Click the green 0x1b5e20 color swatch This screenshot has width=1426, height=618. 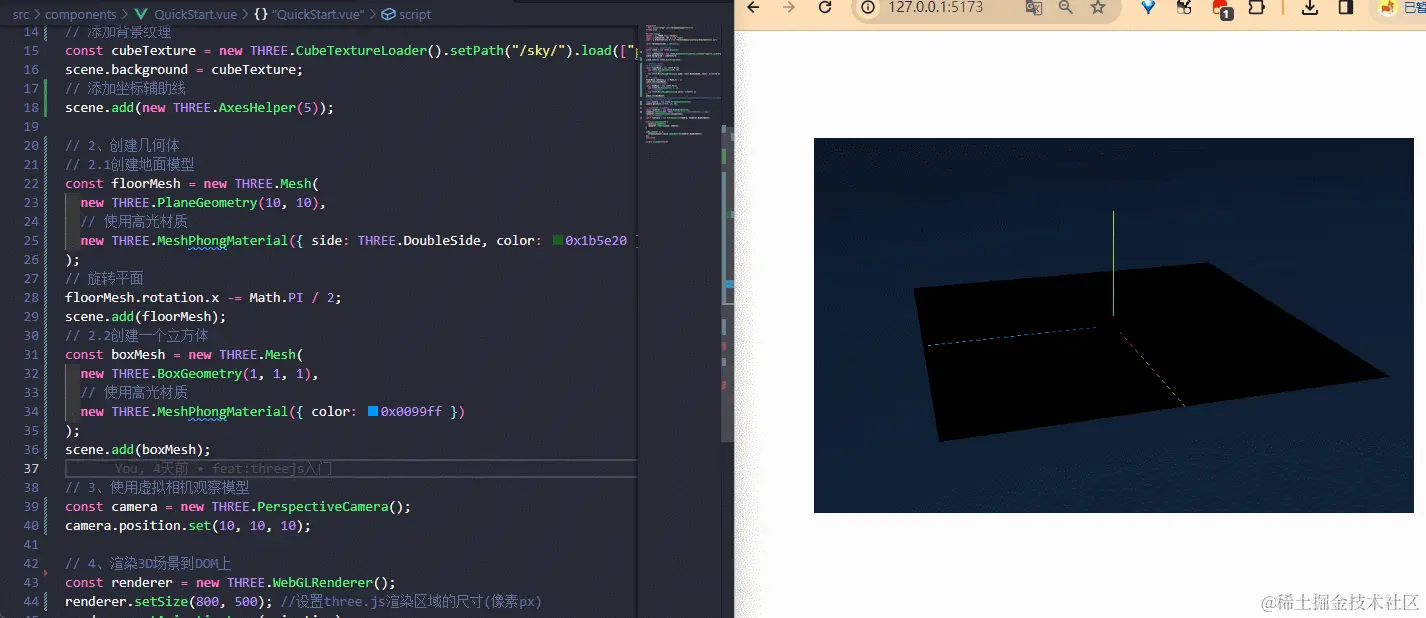558,241
